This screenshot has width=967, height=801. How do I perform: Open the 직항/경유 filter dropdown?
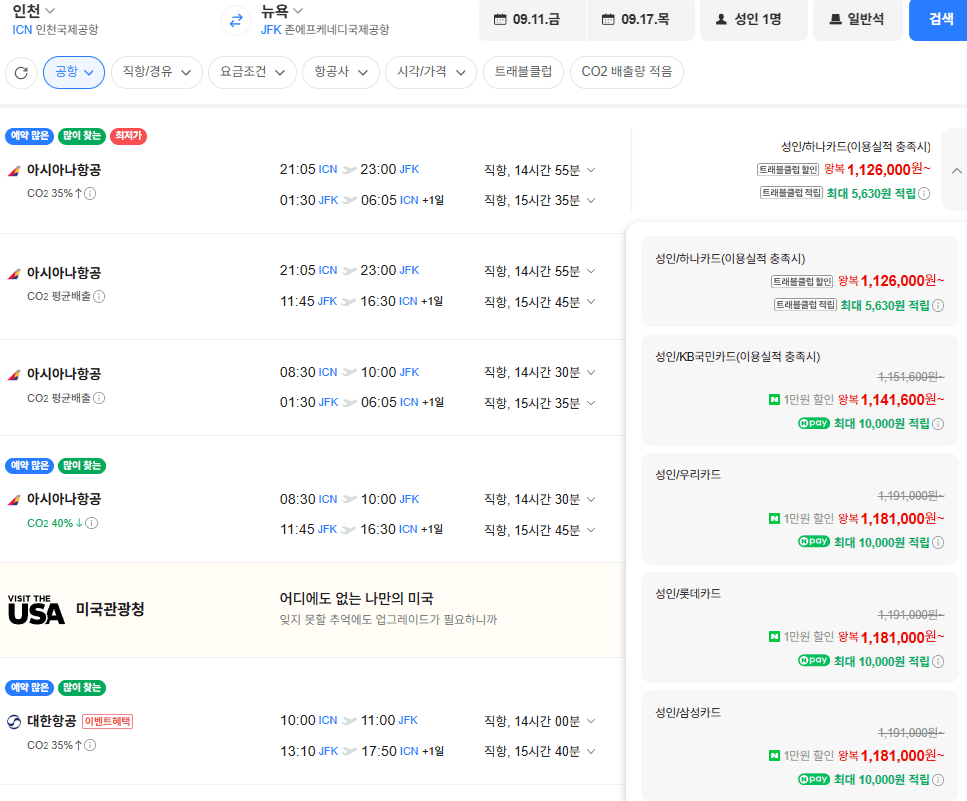click(157, 72)
